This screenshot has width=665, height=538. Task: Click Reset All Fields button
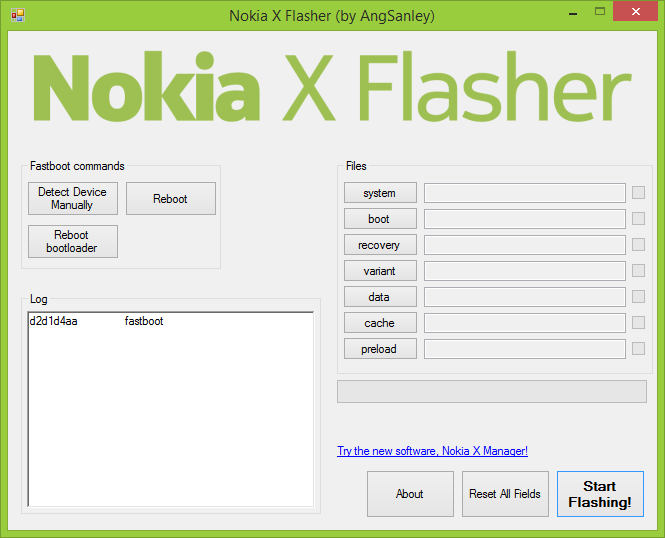tap(505, 494)
